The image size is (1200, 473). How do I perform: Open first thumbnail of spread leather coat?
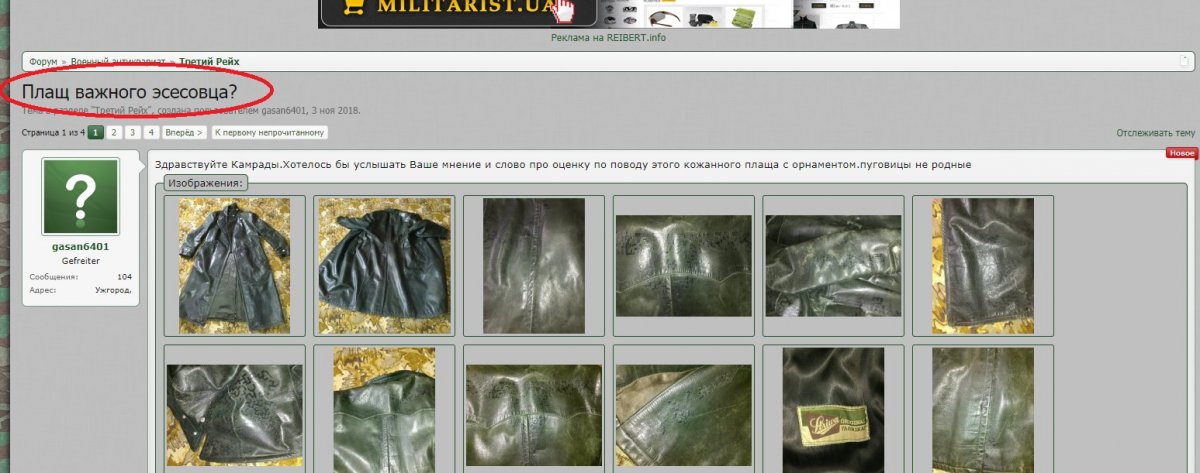pyautogui.click(x=234, y=265)
